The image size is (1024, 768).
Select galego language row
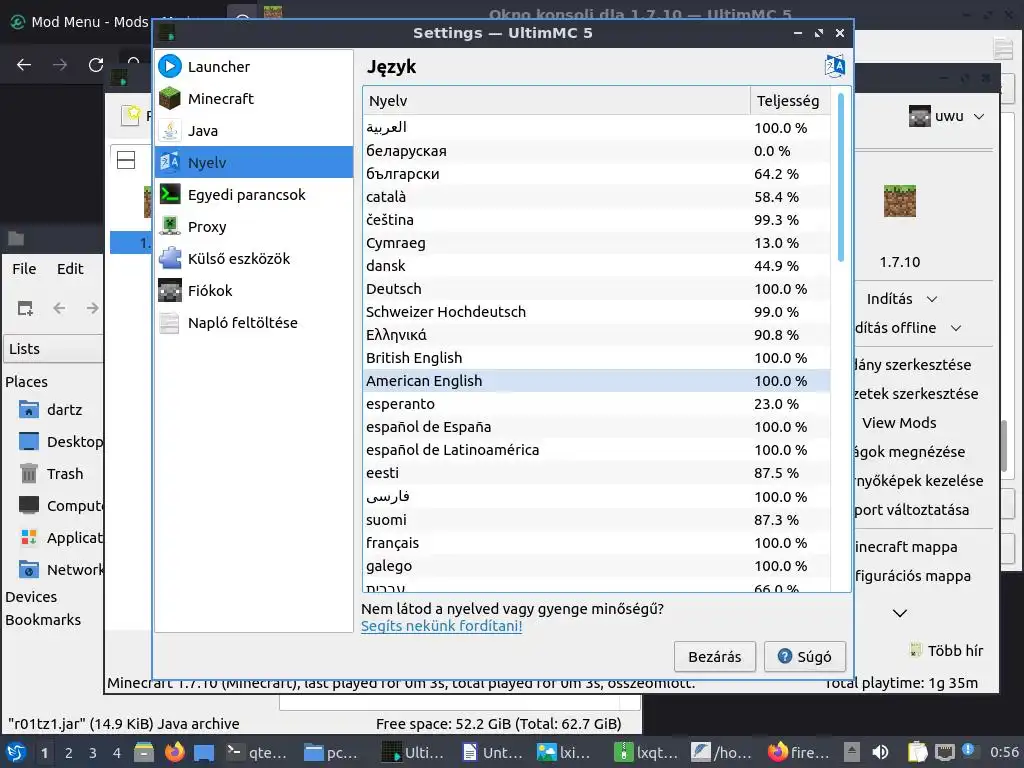coord(596,566)
